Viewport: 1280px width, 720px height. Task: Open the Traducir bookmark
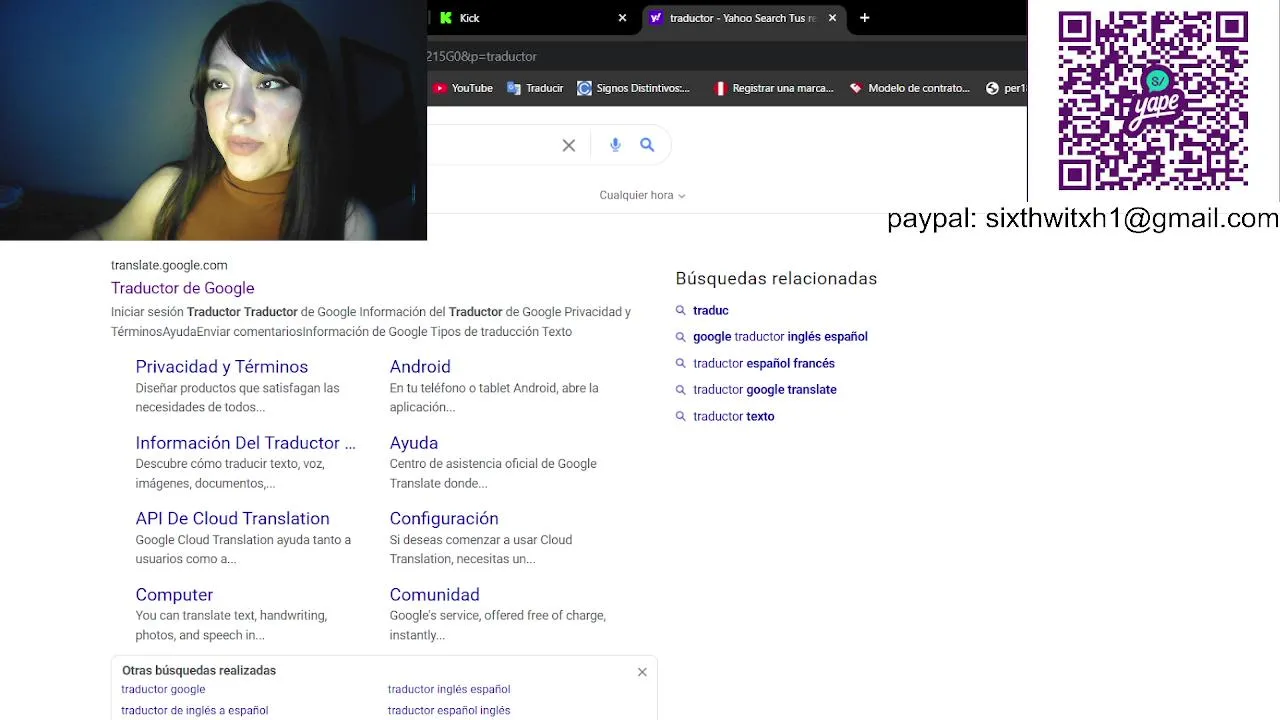tap(535, 88)
